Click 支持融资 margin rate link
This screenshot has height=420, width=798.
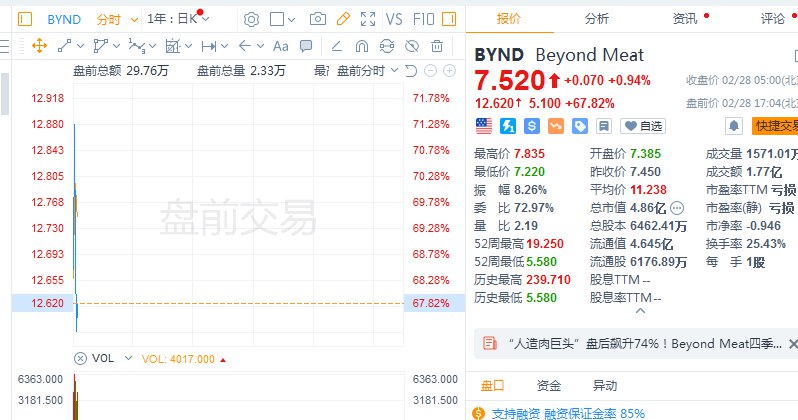(x=568, y=413)
